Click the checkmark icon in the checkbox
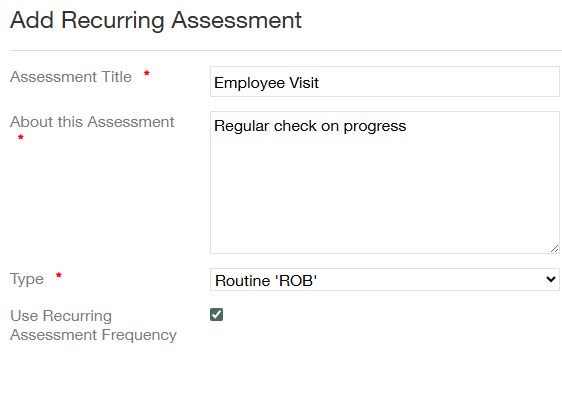The height and width of the screenshot is (409, 562). coord(216,314)
